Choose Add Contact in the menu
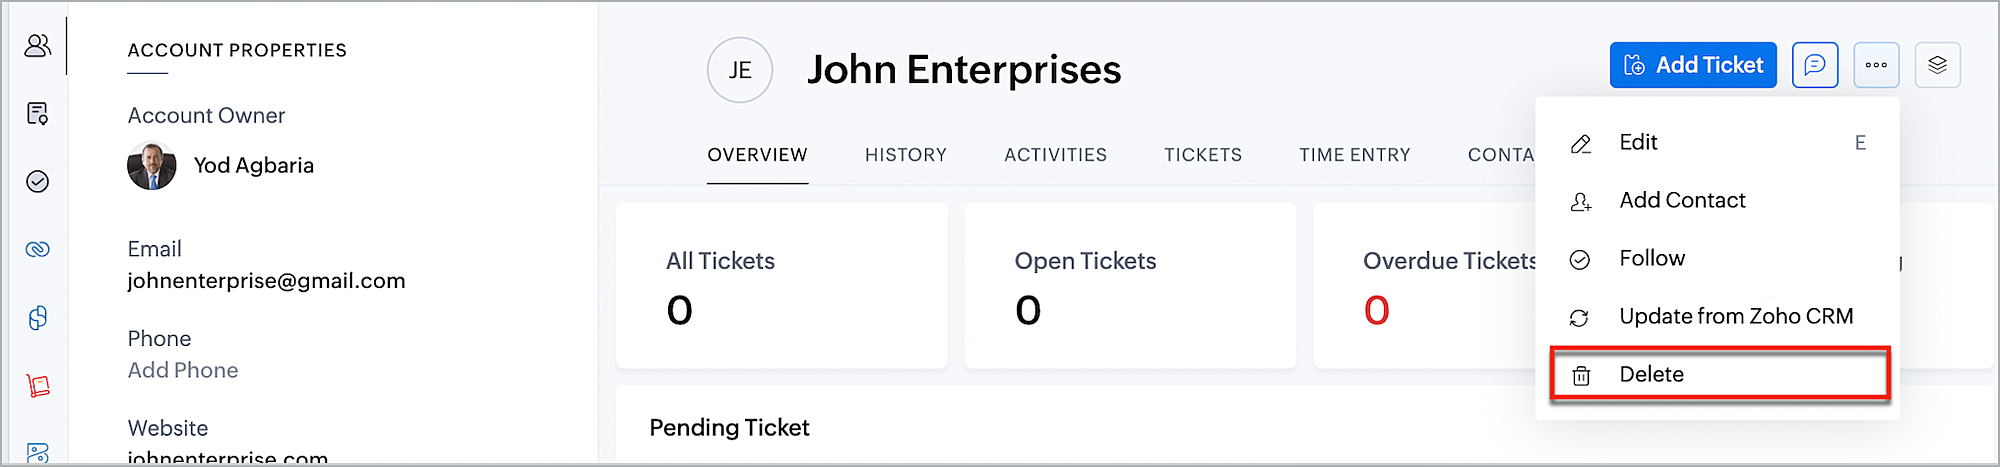Image resolution: width=2000 pixels, height=467 pixels. coord(1682,201)
